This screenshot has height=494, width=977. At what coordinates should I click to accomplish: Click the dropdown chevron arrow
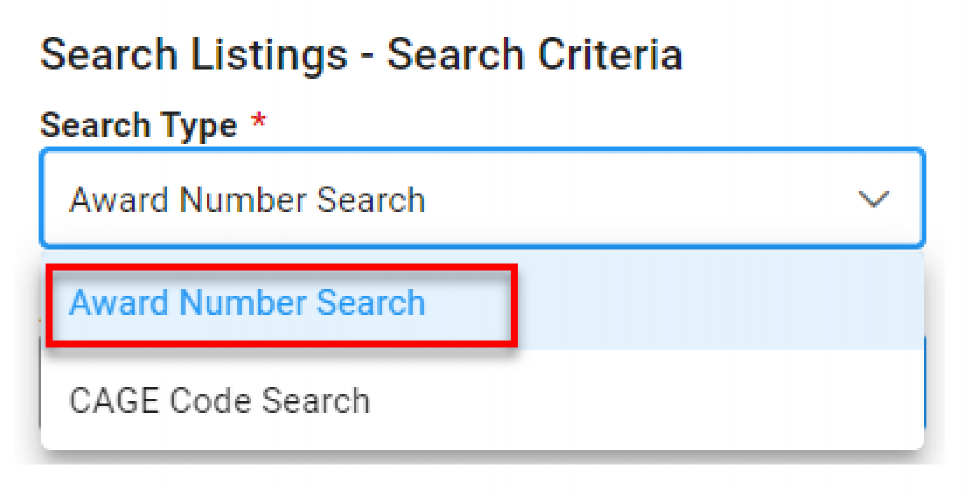point(873,200)
